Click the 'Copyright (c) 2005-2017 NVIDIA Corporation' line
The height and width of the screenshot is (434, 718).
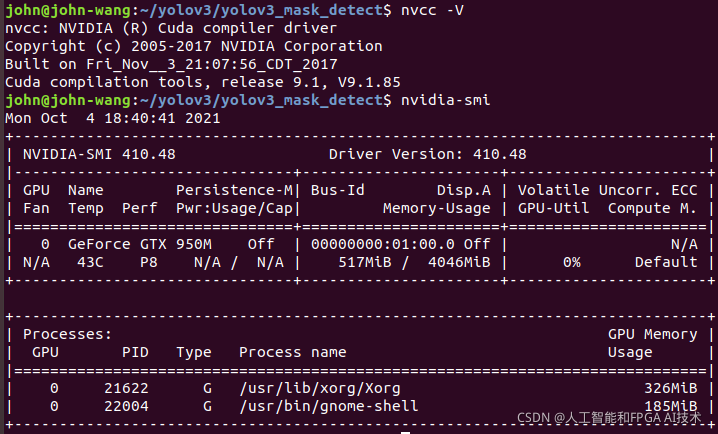194,46
